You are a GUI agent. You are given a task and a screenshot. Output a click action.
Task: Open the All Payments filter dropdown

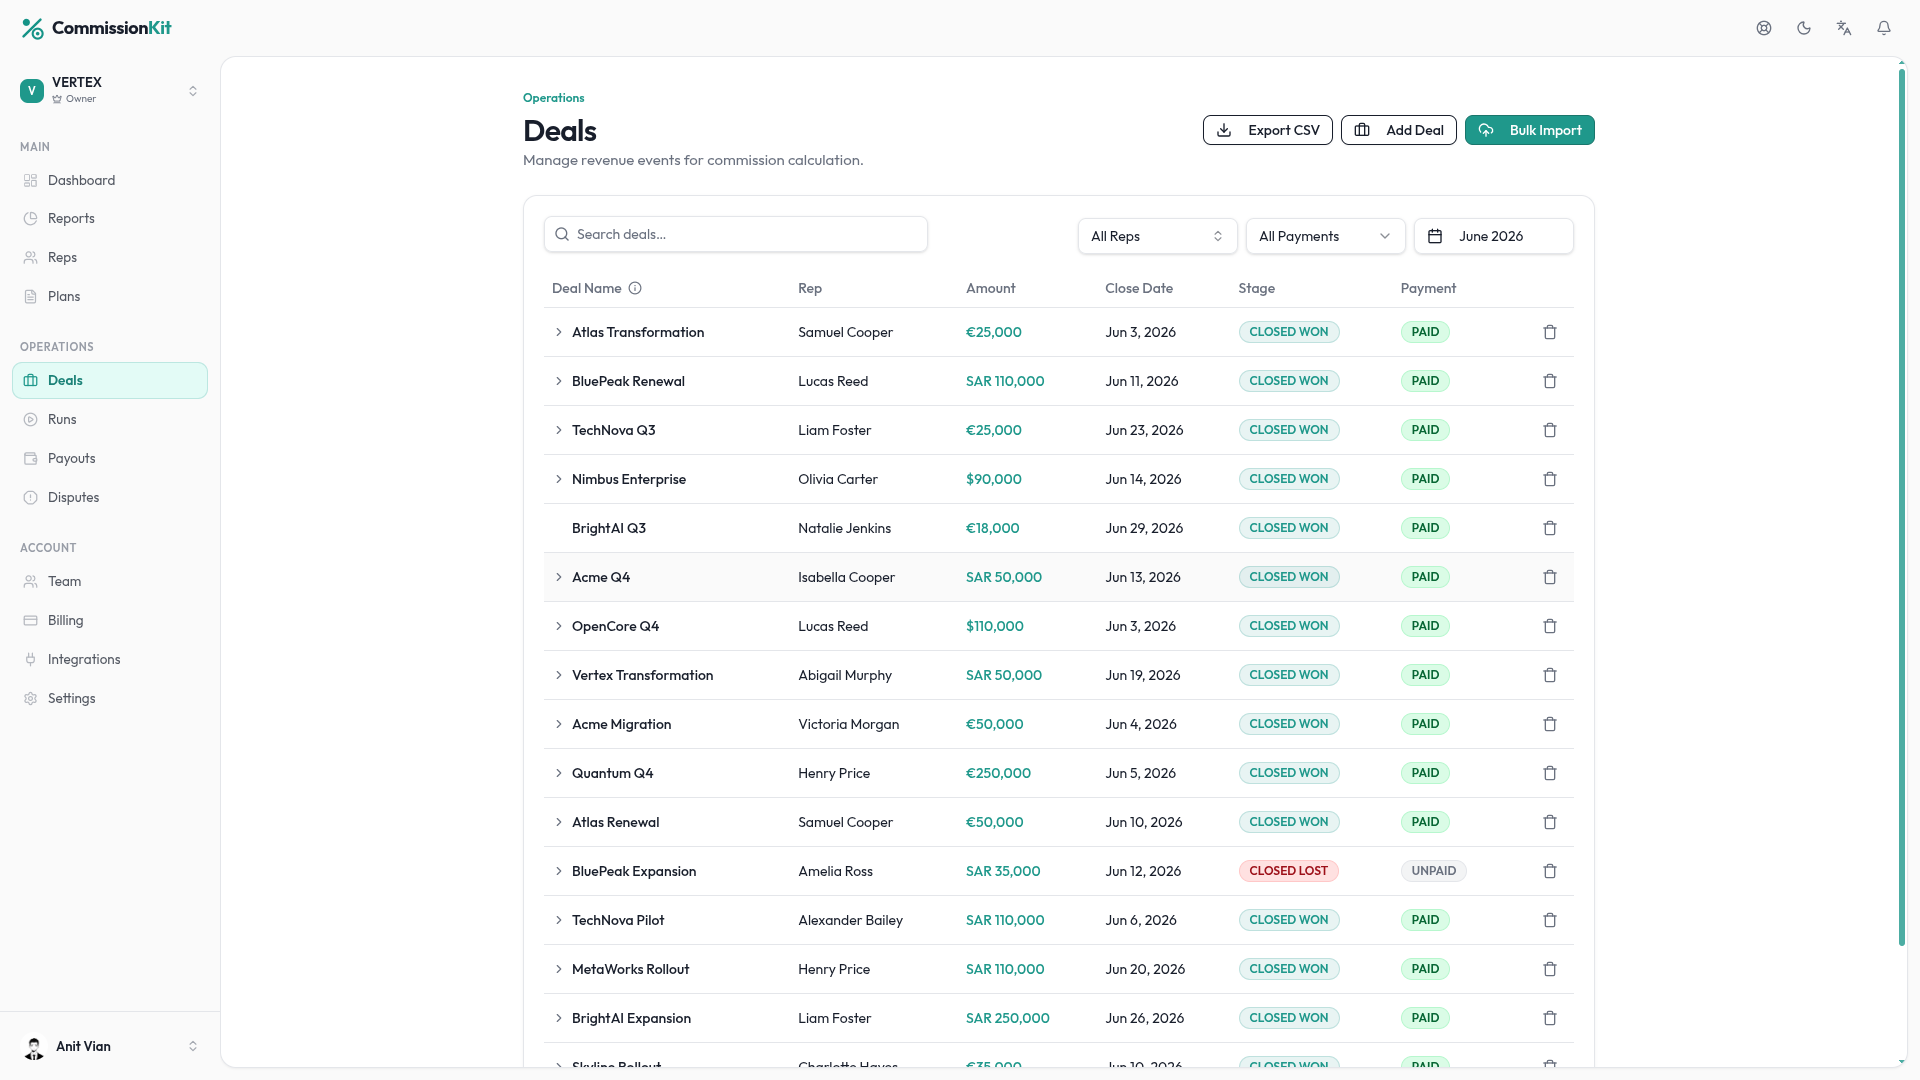tap(1325, 236)
